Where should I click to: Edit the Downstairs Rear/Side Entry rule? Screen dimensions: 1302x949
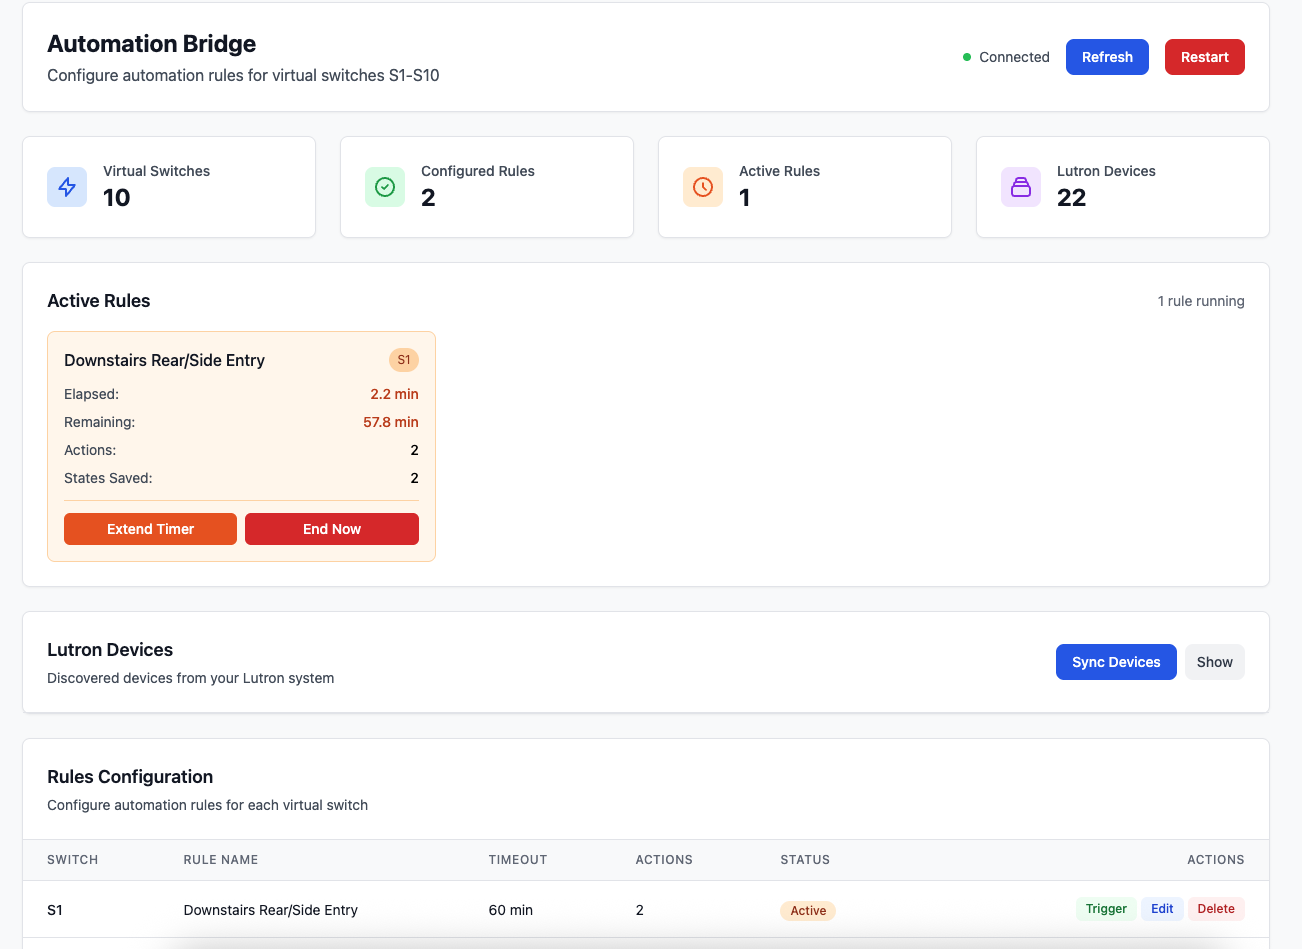1162,909
